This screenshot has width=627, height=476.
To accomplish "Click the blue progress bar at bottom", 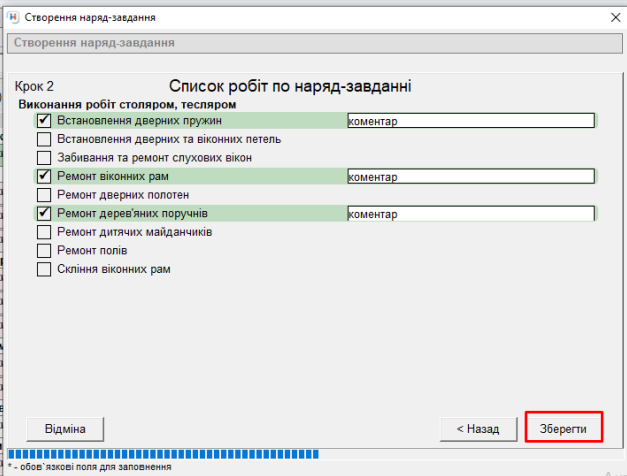I will tap(162, 455).
